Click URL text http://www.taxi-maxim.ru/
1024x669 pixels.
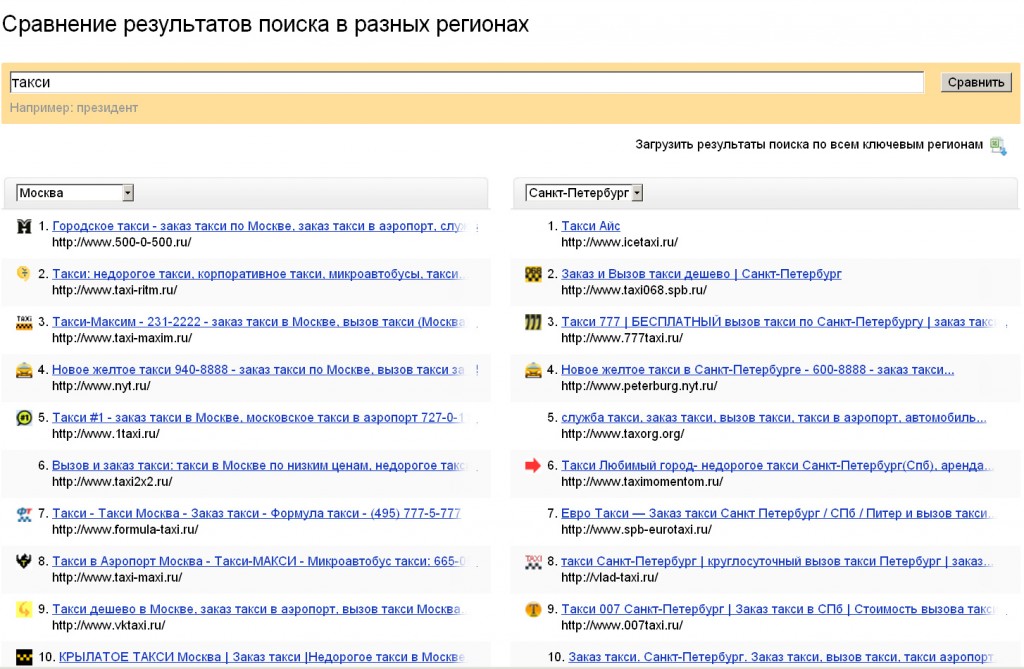pyautogui.click(x=122, y=338)
